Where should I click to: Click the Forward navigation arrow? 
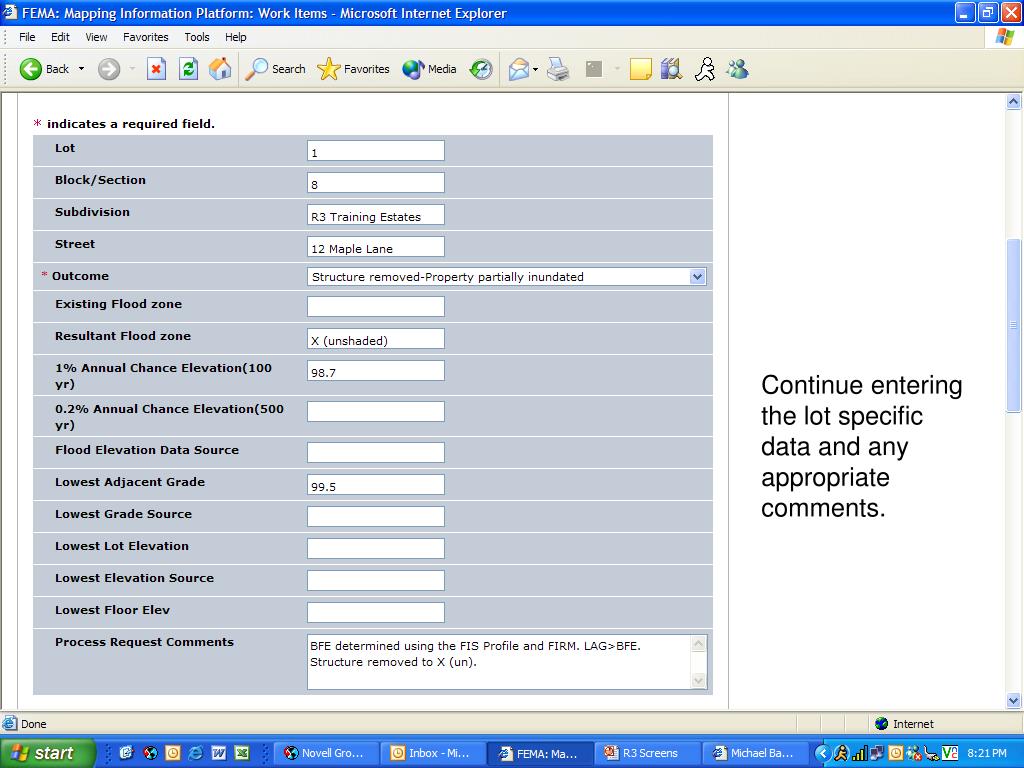(x=109, y=69)
